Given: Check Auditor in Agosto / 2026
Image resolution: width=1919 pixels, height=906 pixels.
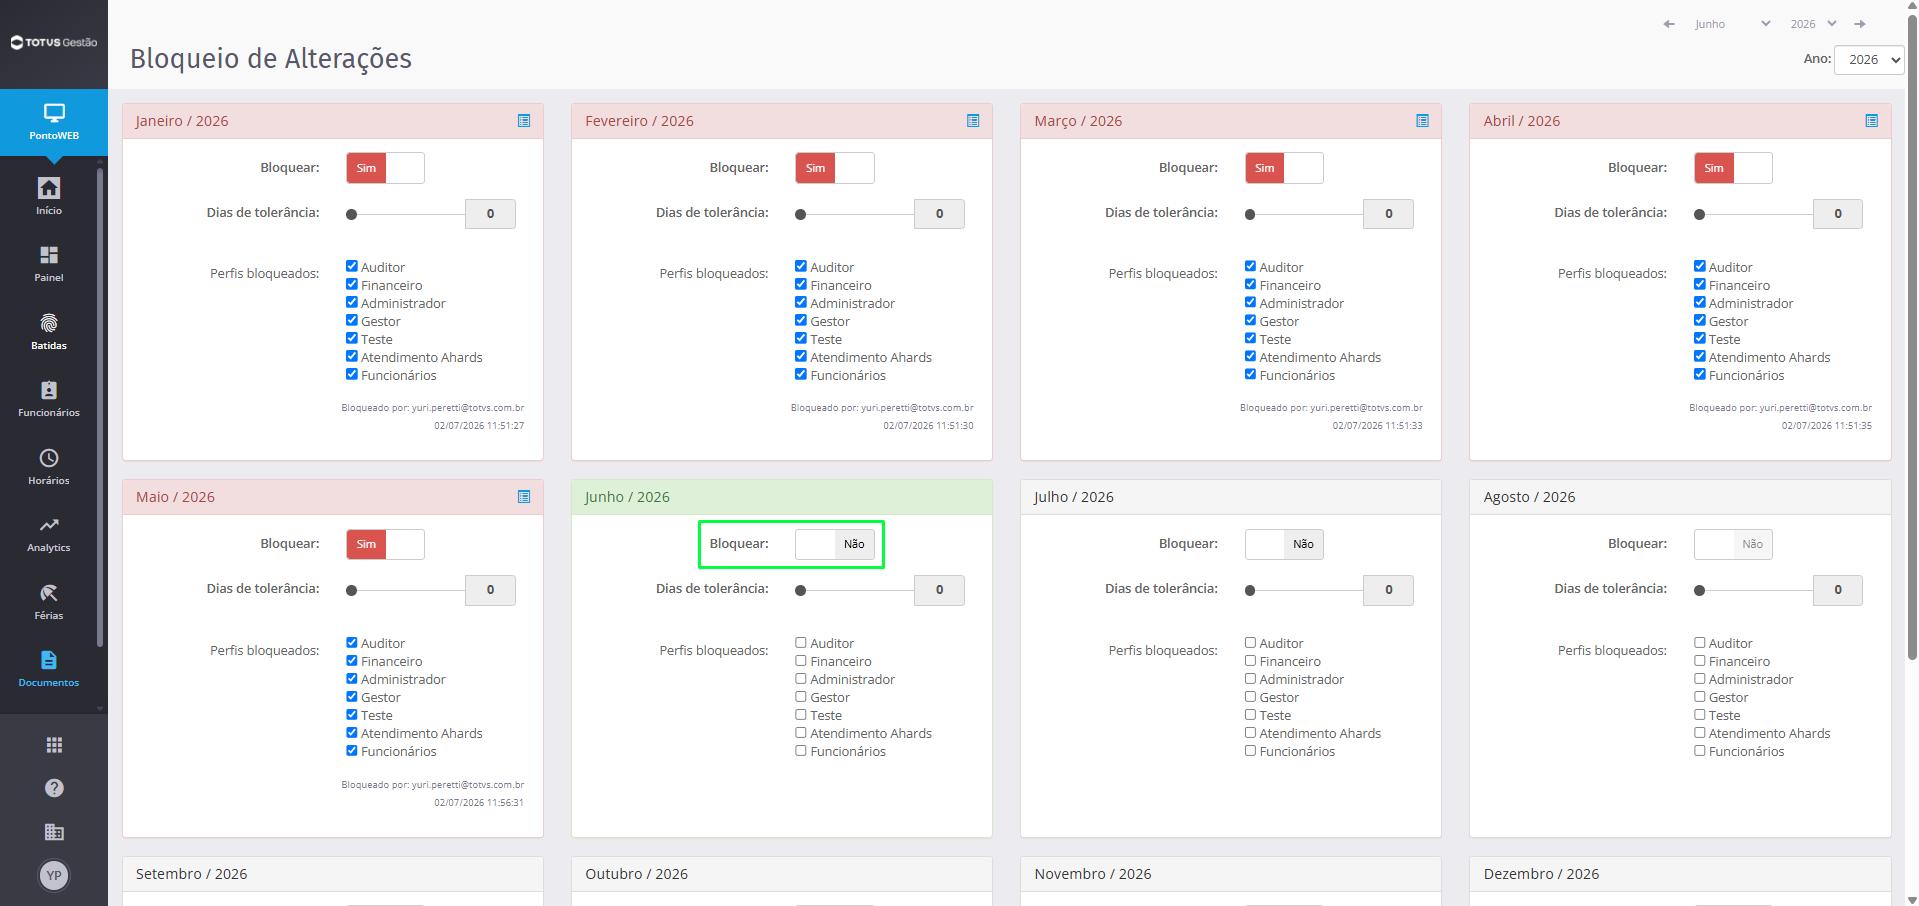Looking at the screenshot, I should 1700,642.
